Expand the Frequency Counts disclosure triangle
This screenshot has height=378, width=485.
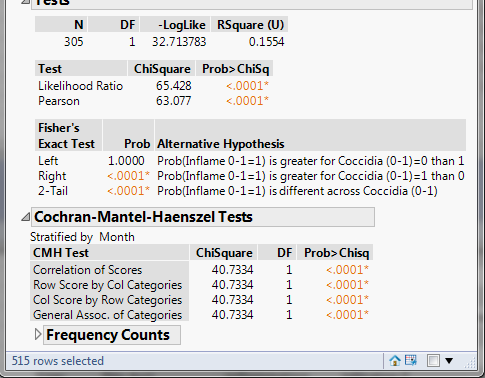click(38, 334)
